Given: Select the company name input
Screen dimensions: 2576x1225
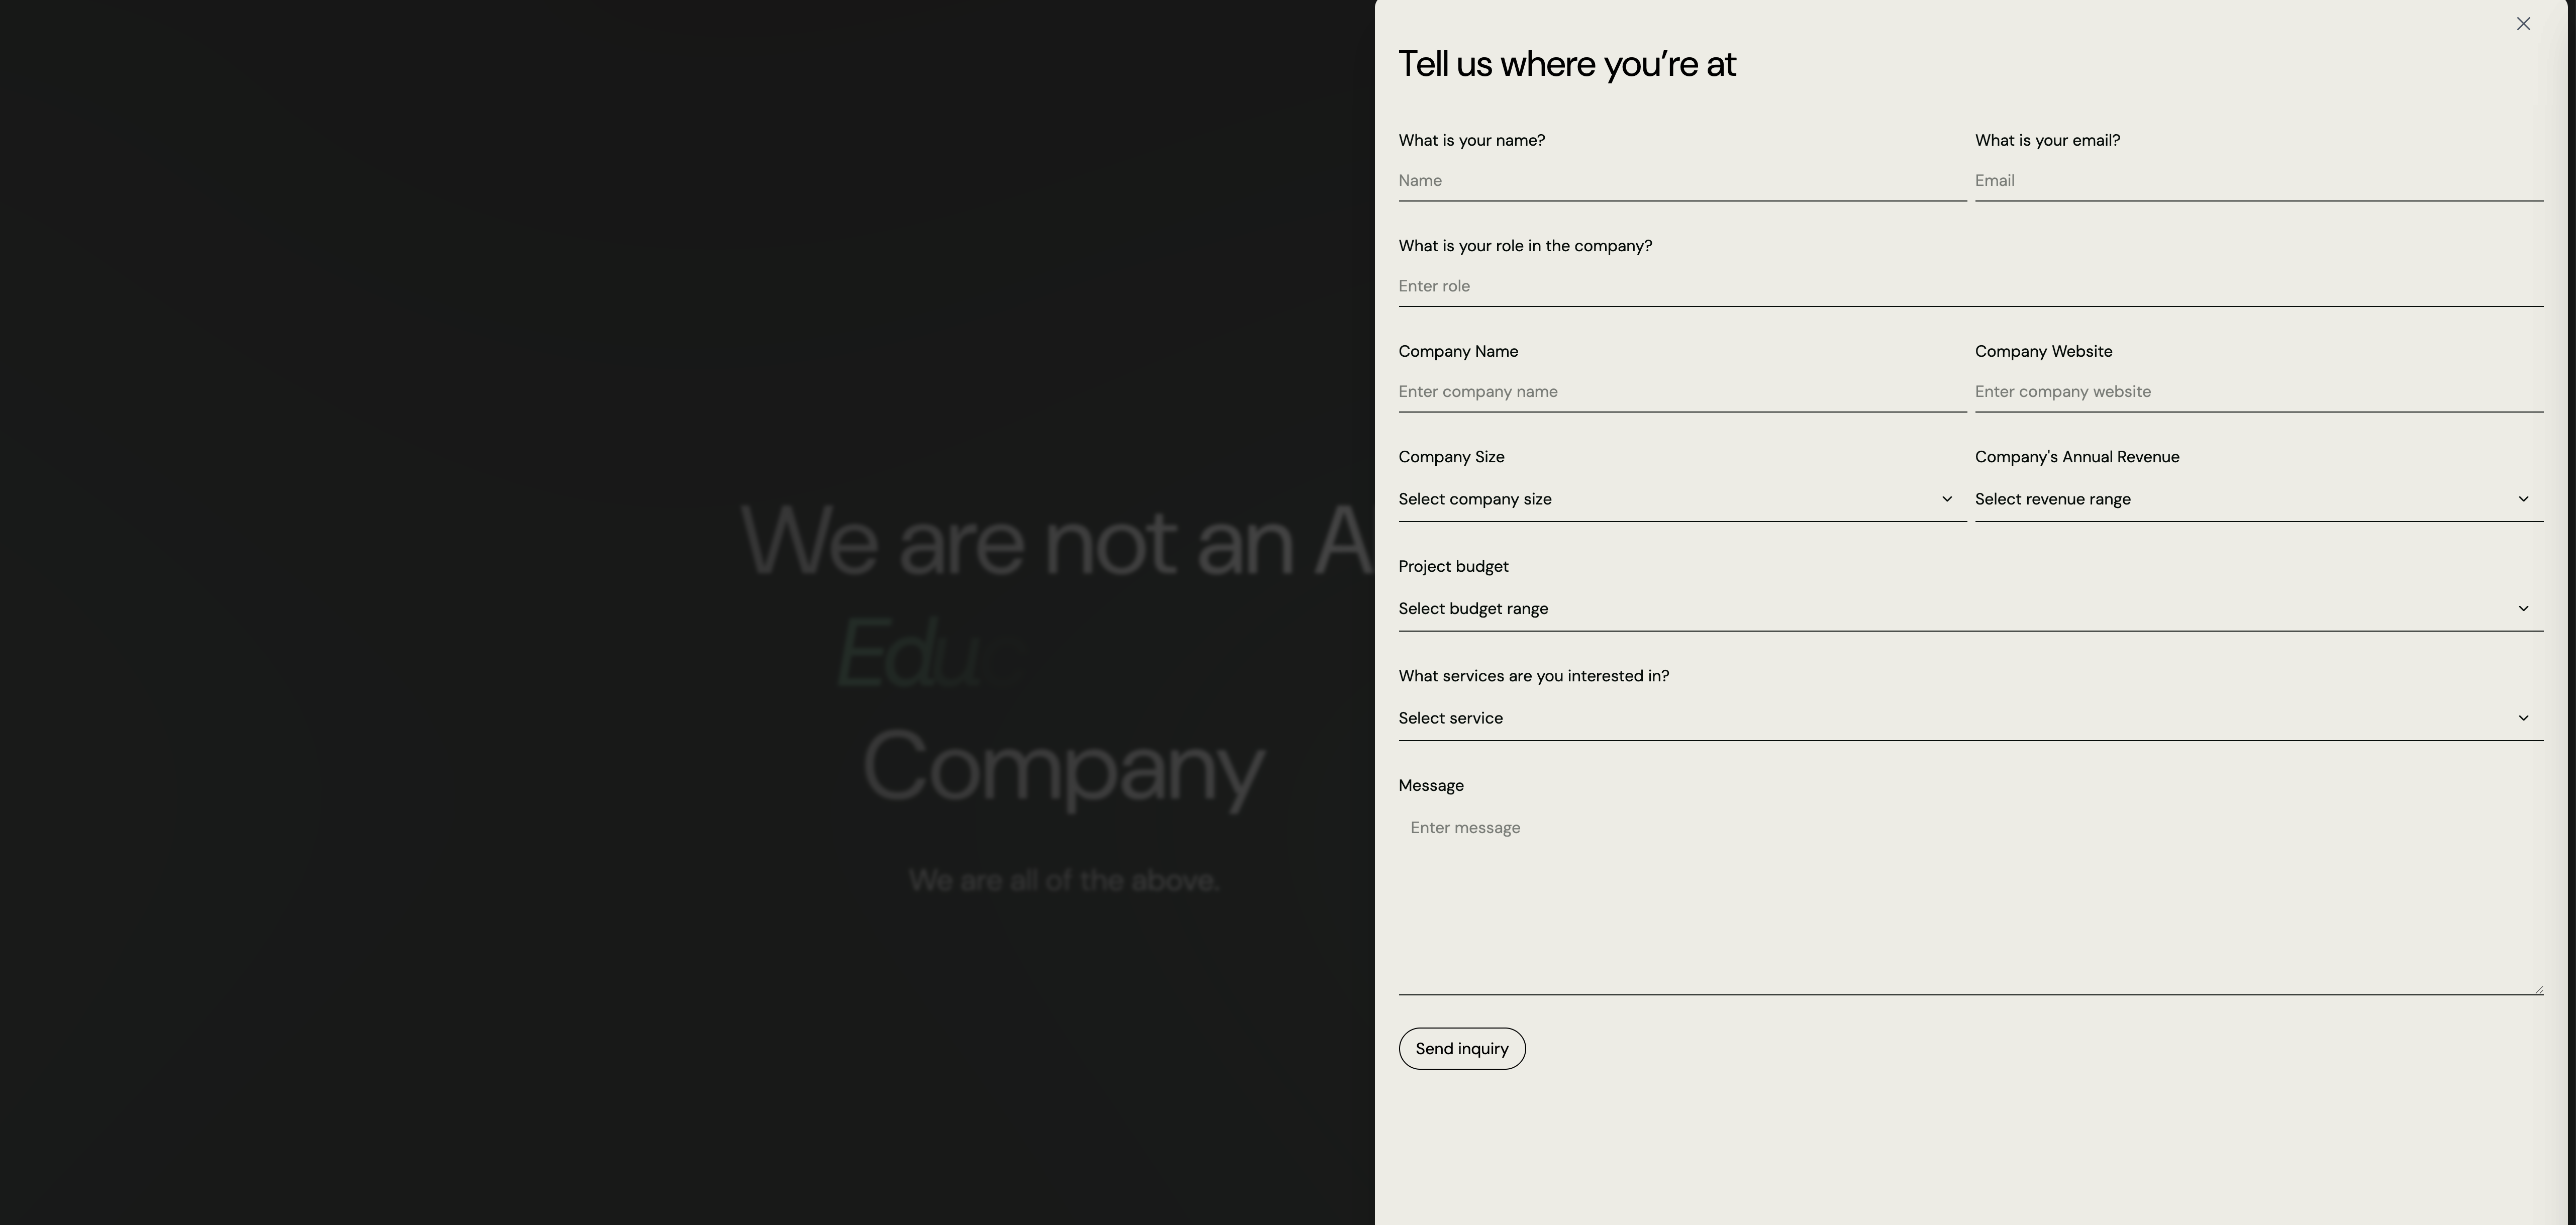Looking at the screenshot, I should click(x=1682, y=392).
